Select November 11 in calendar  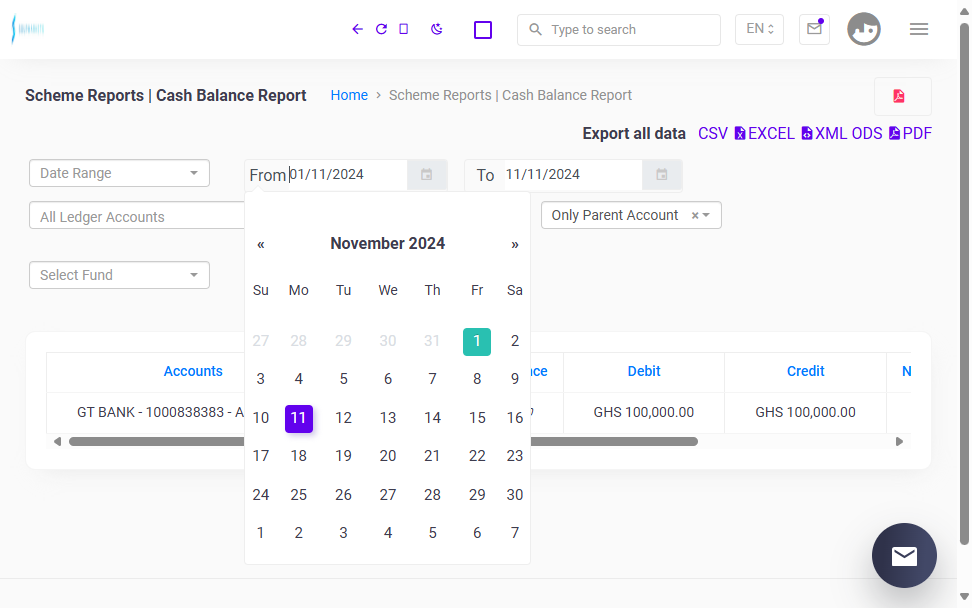coord(299,418)
